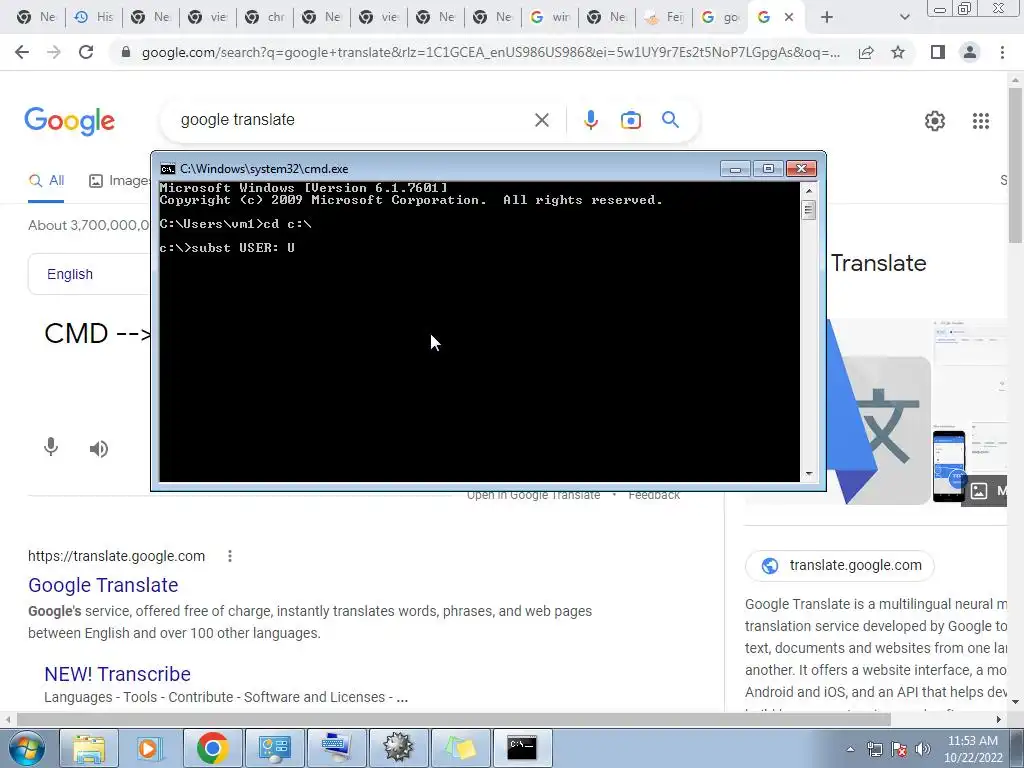
Task: Start voice search with the microphone icon
Action: pyautogui.click(x=590, y=120)
